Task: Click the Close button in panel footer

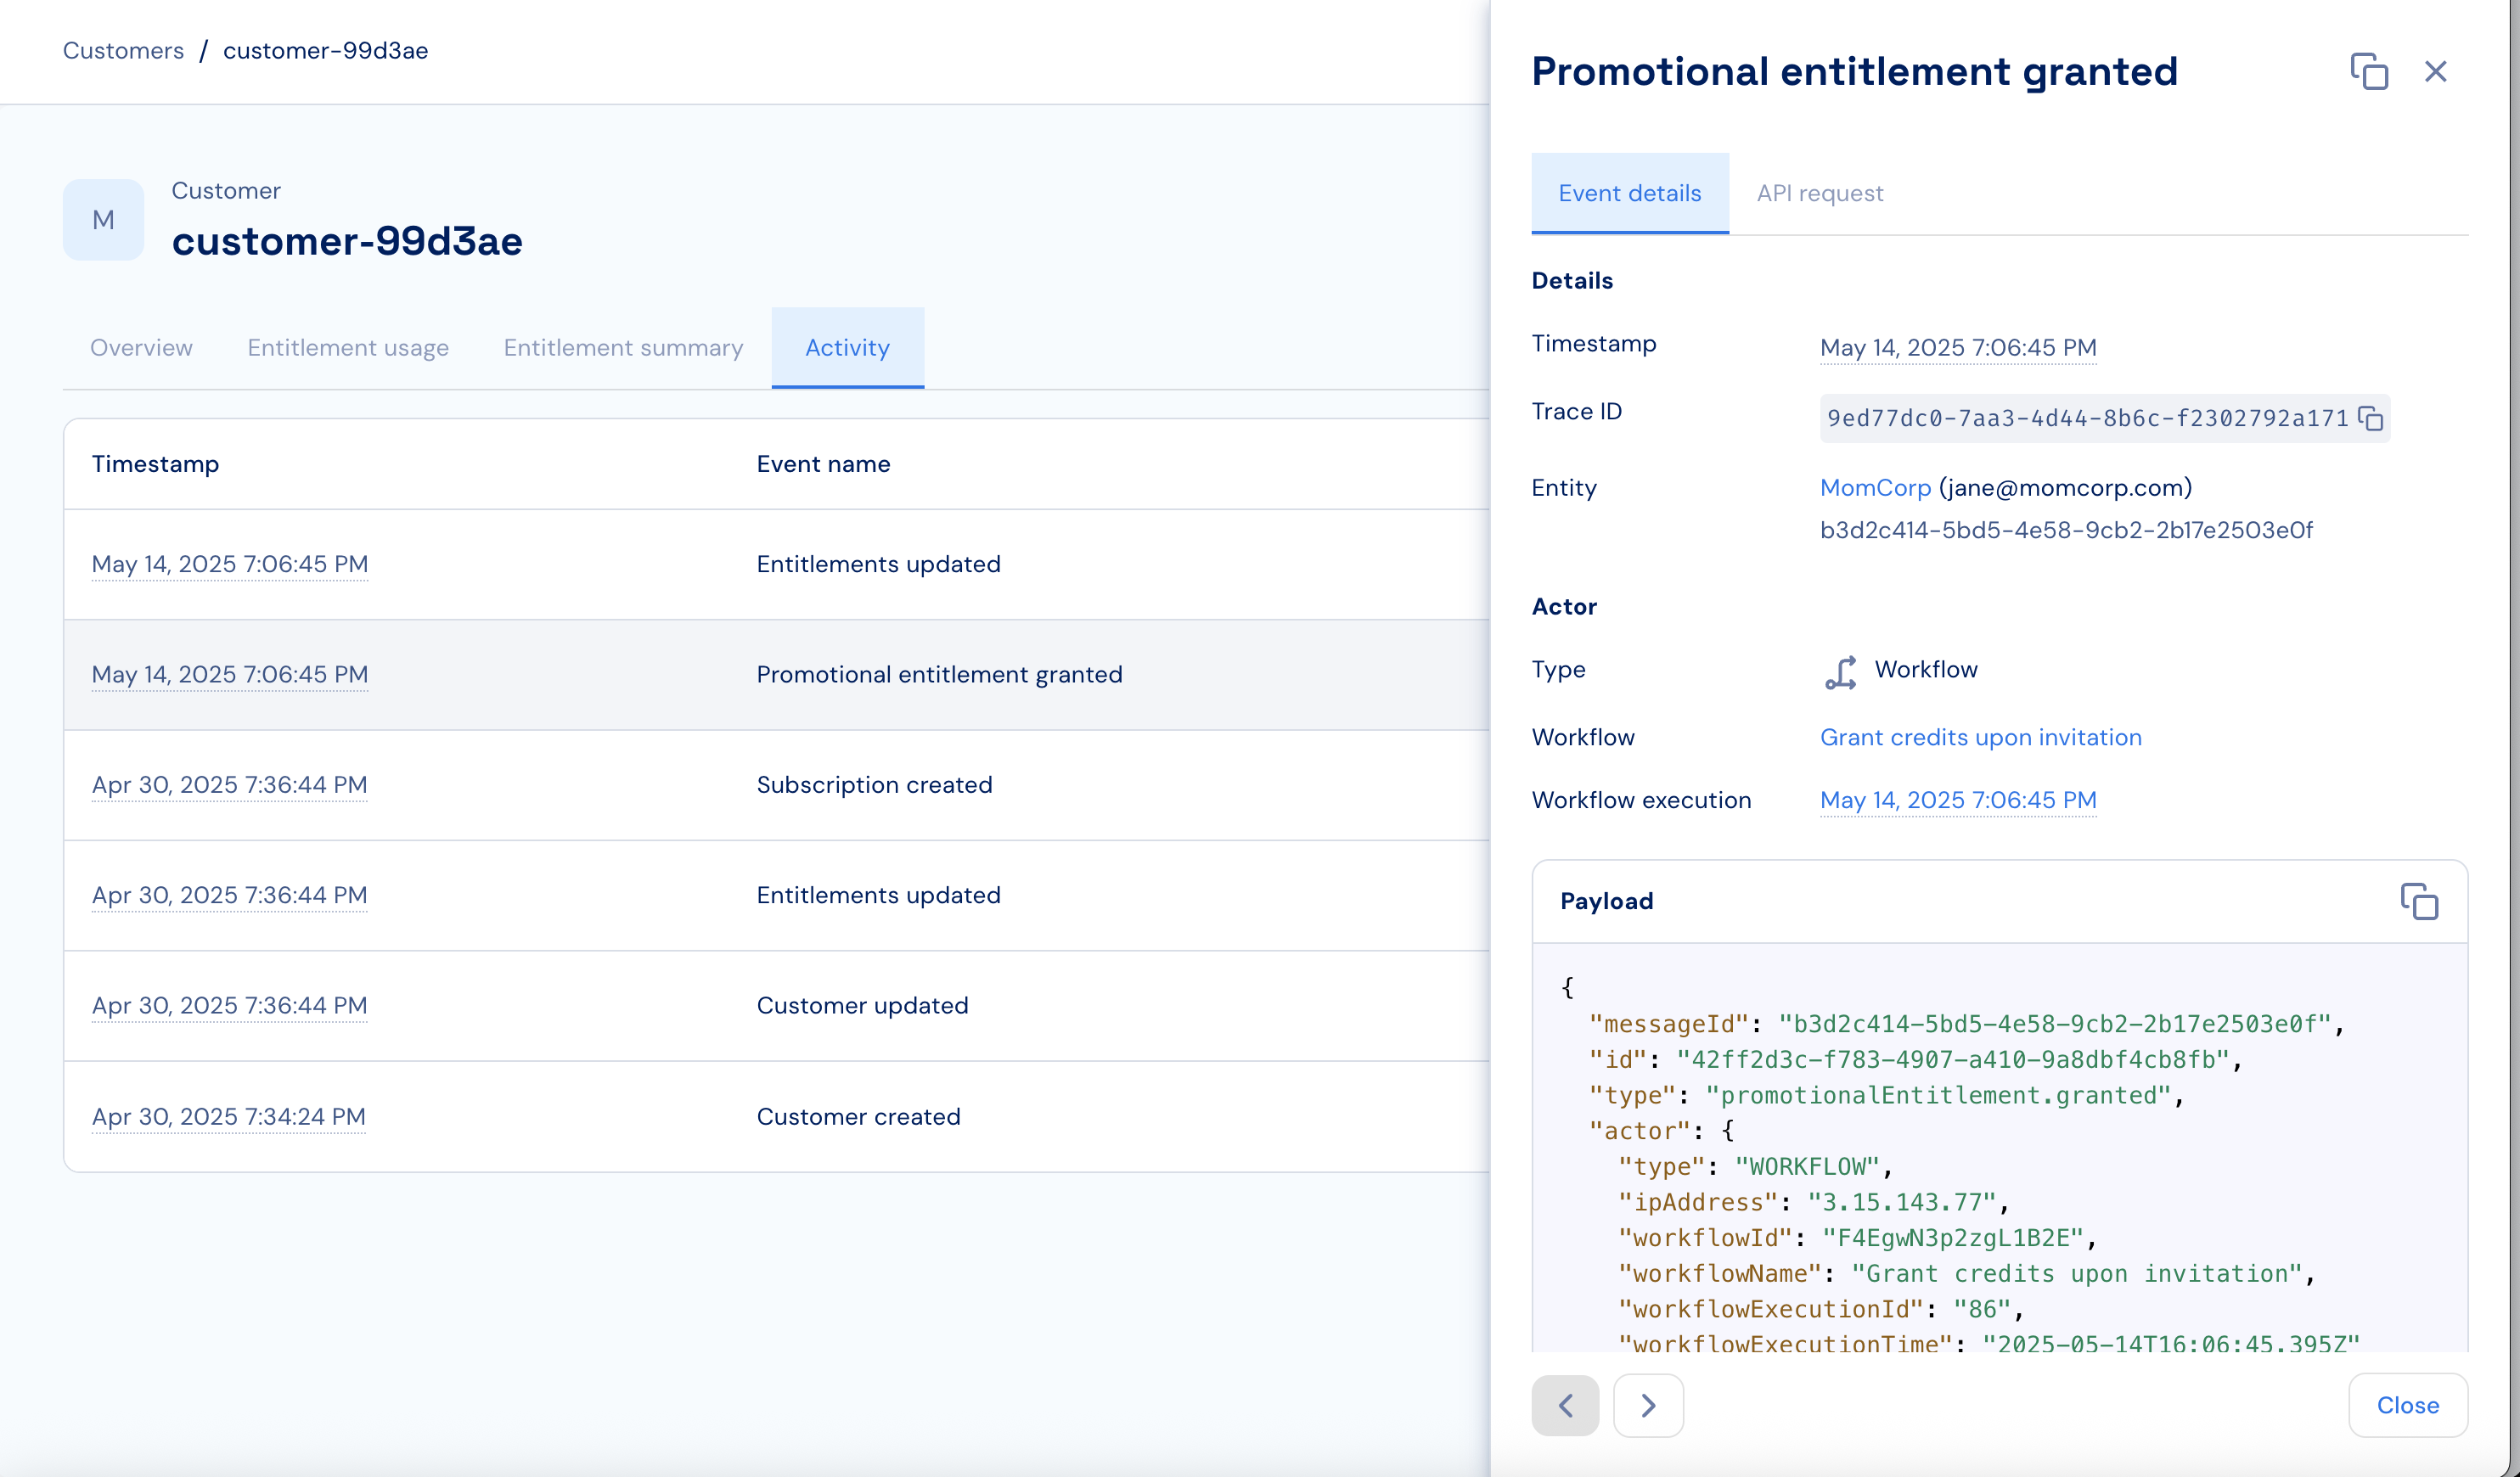Action: [2407, 1405]
